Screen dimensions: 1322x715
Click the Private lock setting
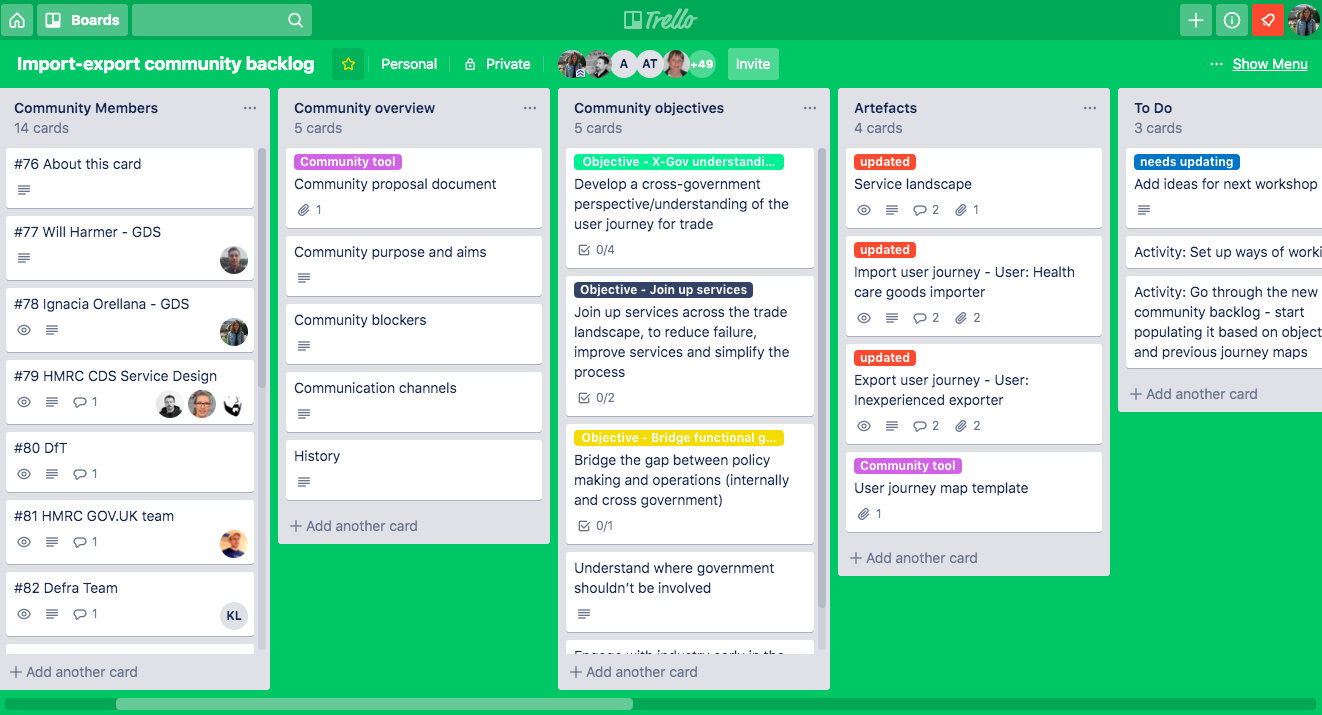point(497,63)
